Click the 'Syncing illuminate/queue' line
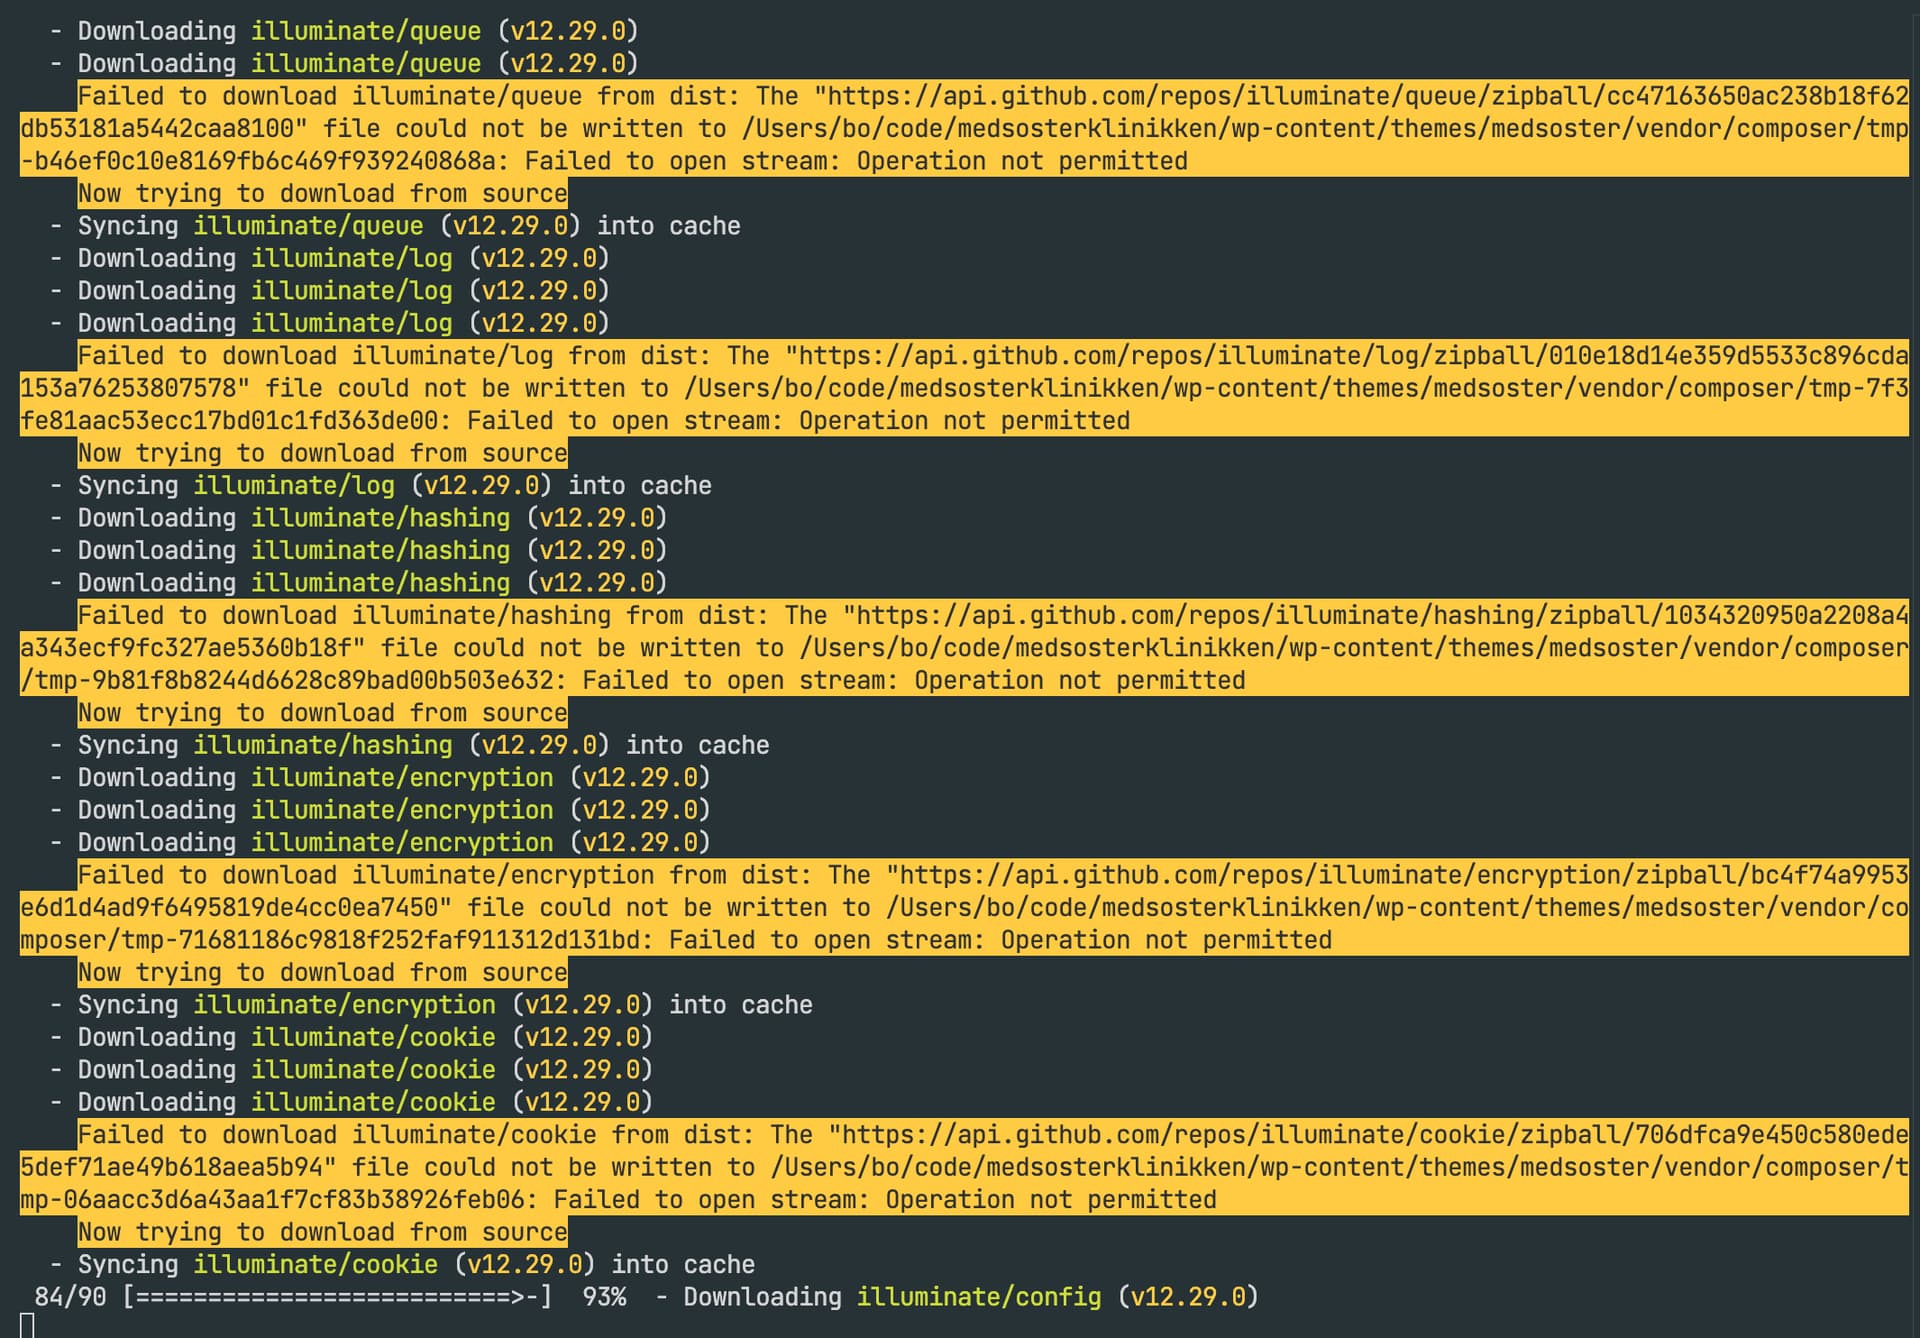The height and width of the screenshot is (1338, 1920). (408, 226)
